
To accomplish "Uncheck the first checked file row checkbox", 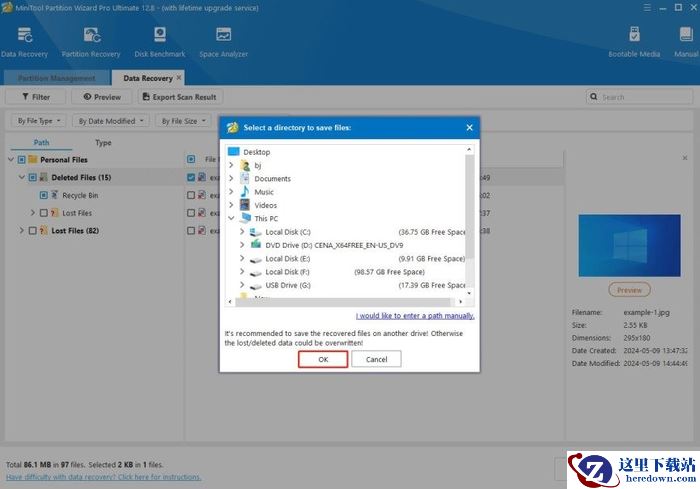I will [x=191, y=177].
